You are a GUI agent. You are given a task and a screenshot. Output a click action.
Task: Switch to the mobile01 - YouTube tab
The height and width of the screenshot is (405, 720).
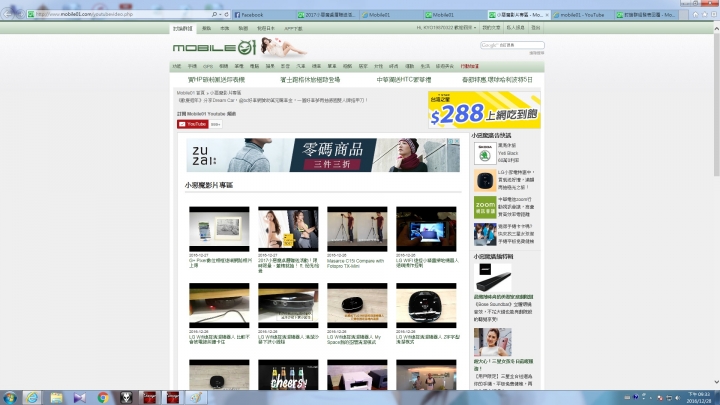pos(582,15)
